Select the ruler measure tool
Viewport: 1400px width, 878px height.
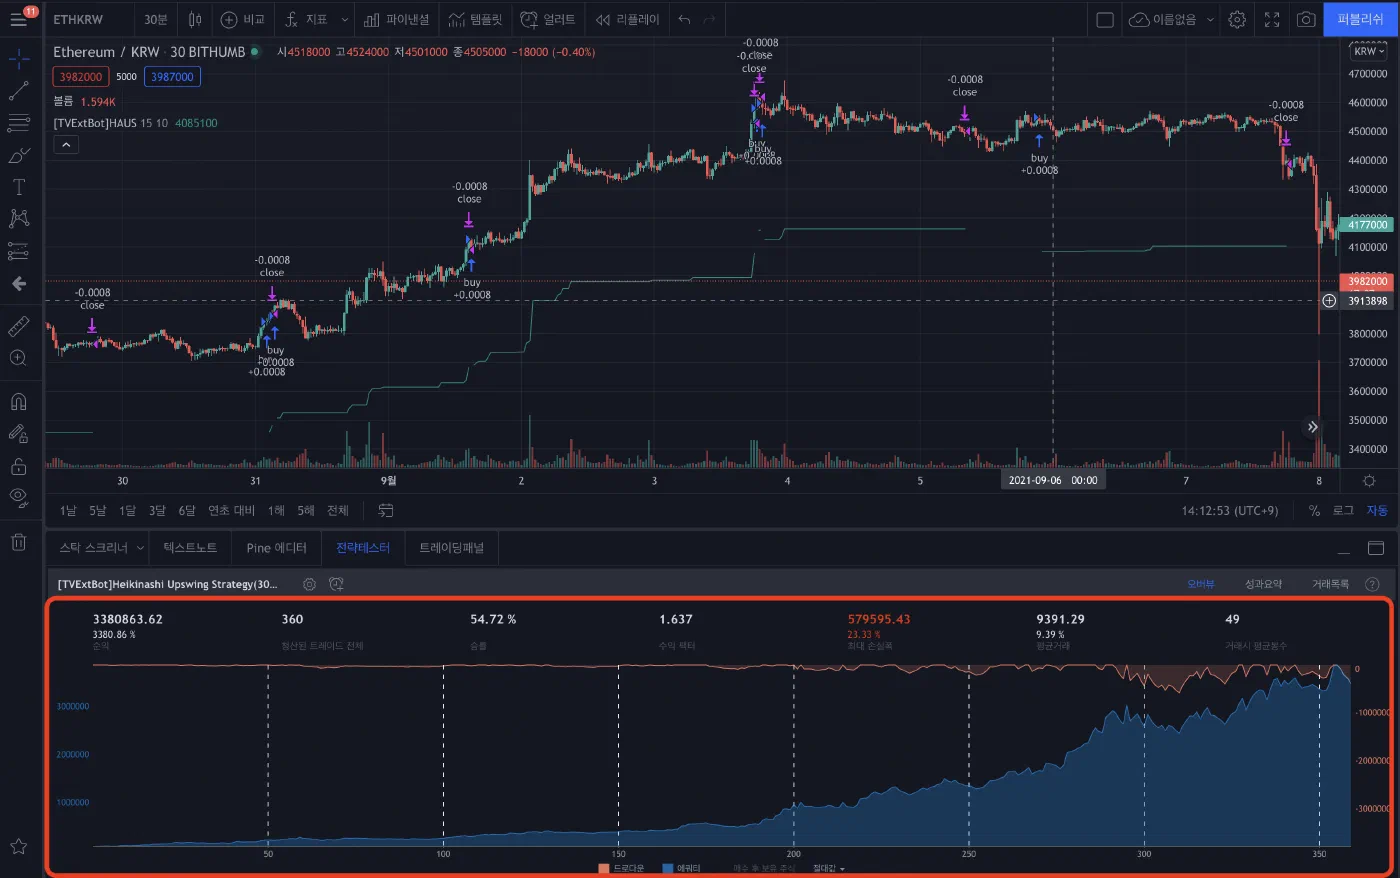click(18, 326)
